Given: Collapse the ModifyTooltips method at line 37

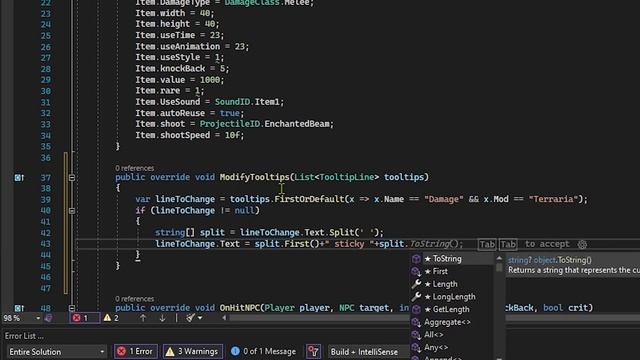Looking at the screenshot, I should [72, 178].
